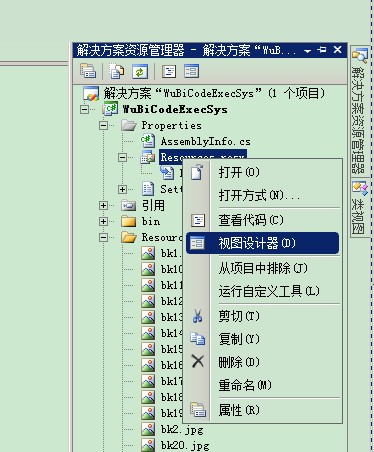Collapse the WuBiCodeExecSys project node
374x452 pixels.
[85, 109]
